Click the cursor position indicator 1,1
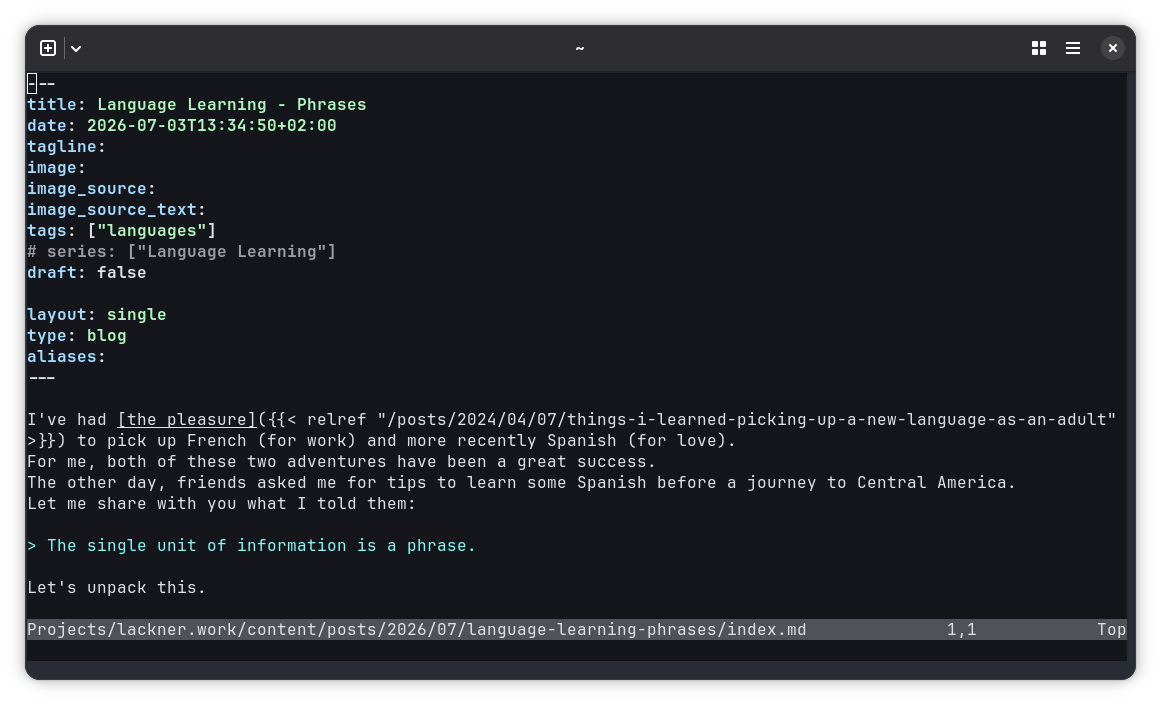Screen dimensions: 1161x705 pos(962,629)
